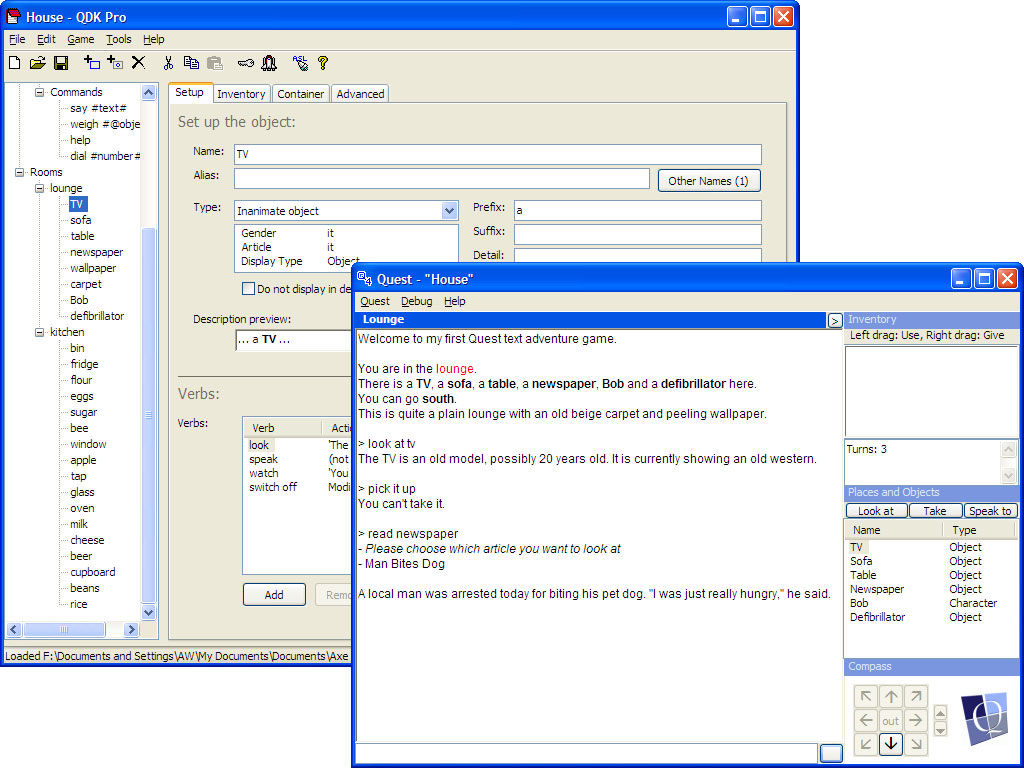Screen dimensions: 1024x768
Task: Open the Tools menu in QDK Pro
Action: [x=118, y=39]
